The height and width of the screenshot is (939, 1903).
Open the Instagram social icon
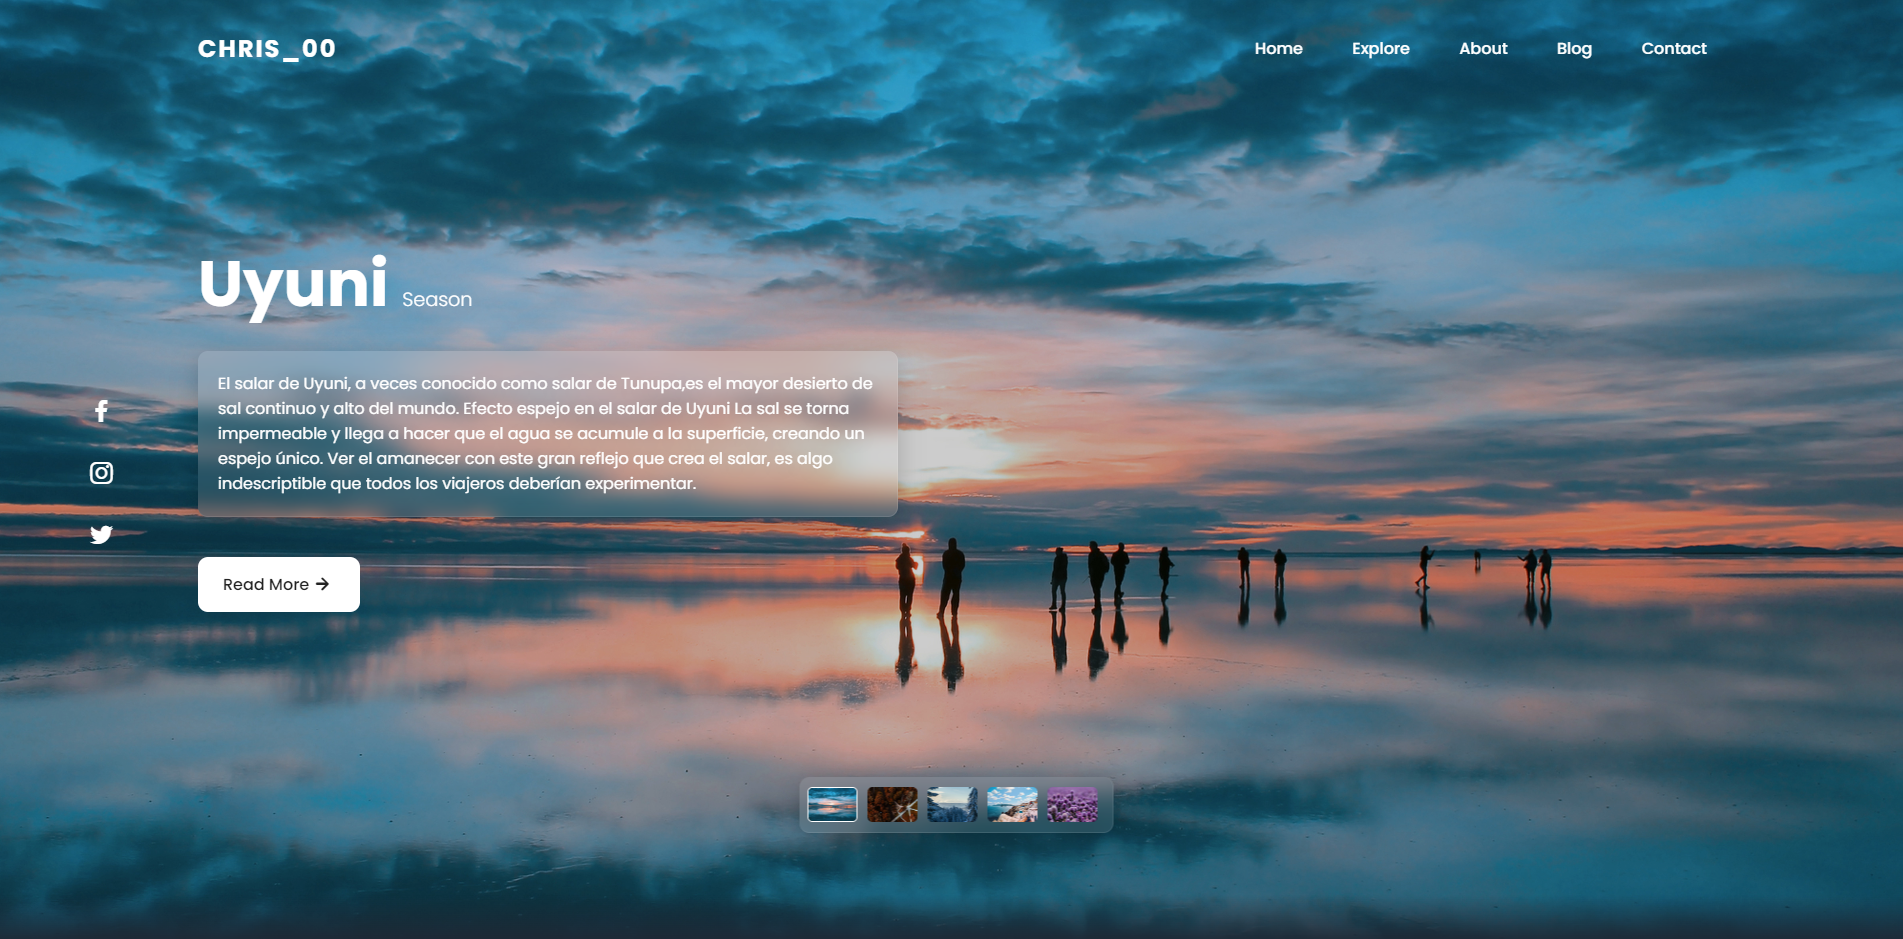101,473
